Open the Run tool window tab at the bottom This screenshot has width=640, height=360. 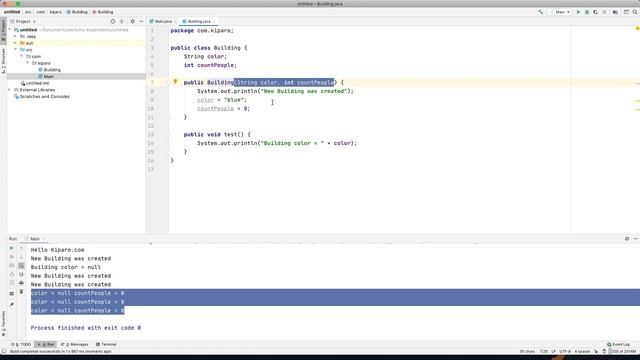click(46, 344)
